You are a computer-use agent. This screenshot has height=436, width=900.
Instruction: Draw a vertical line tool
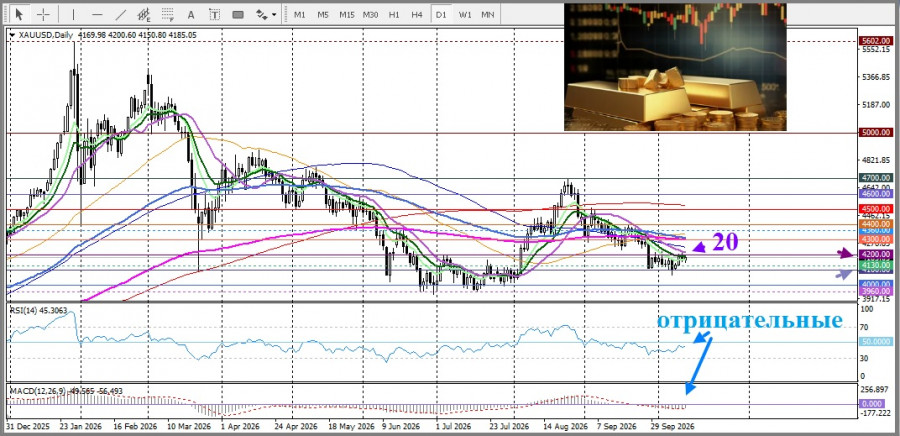point(73,14)
